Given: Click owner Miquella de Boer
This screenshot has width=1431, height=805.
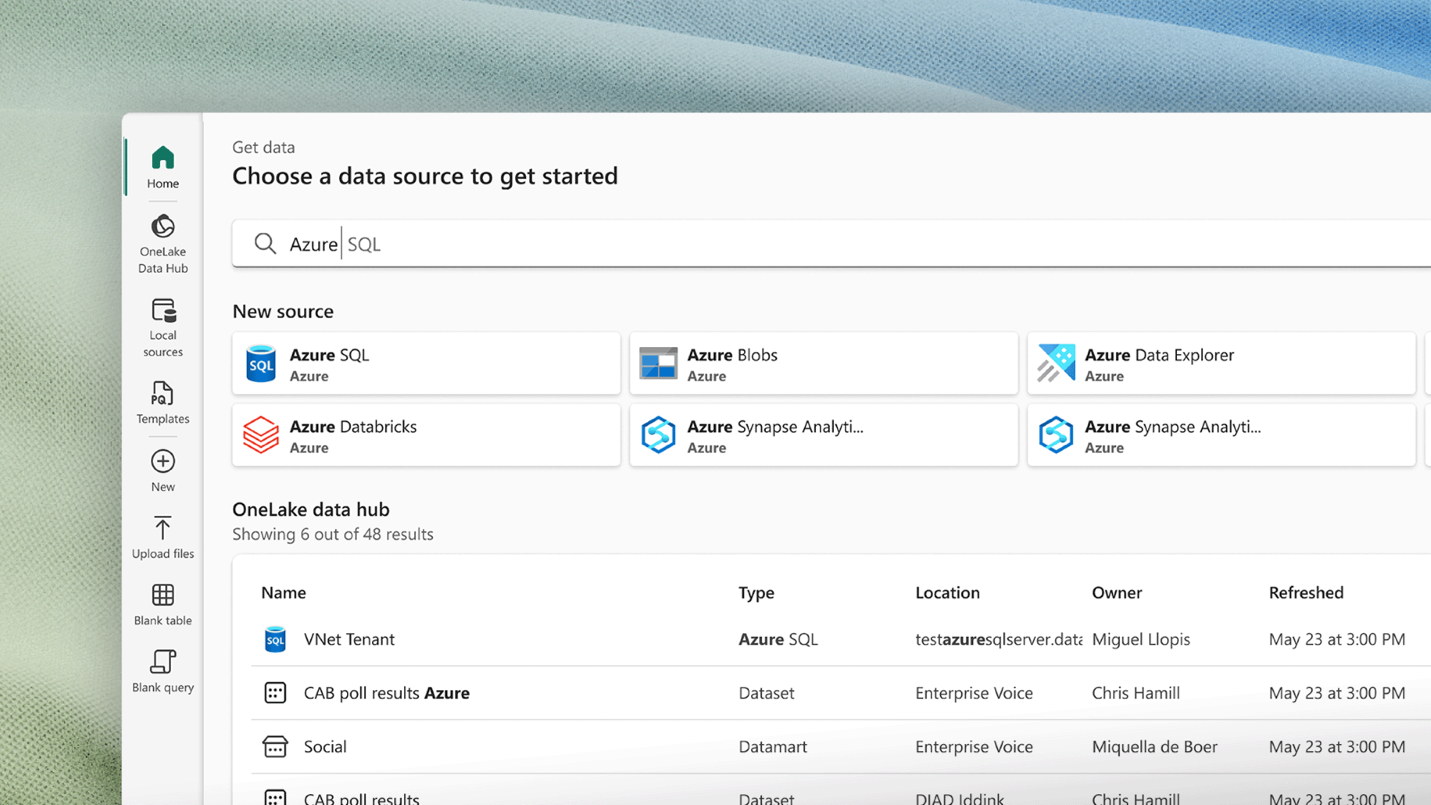Looking at the screenshot, I should (x=1155, y=747).
